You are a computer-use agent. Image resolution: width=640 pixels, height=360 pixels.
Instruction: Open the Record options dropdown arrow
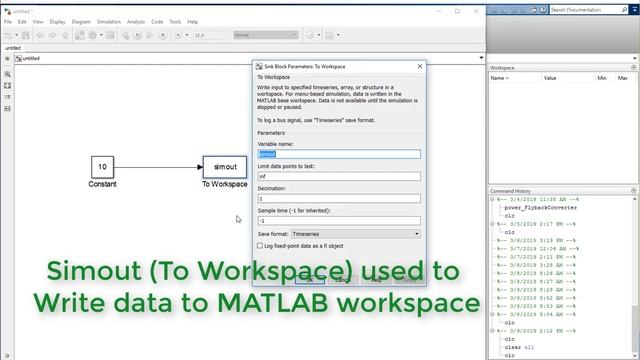click(x=187, y=36)
